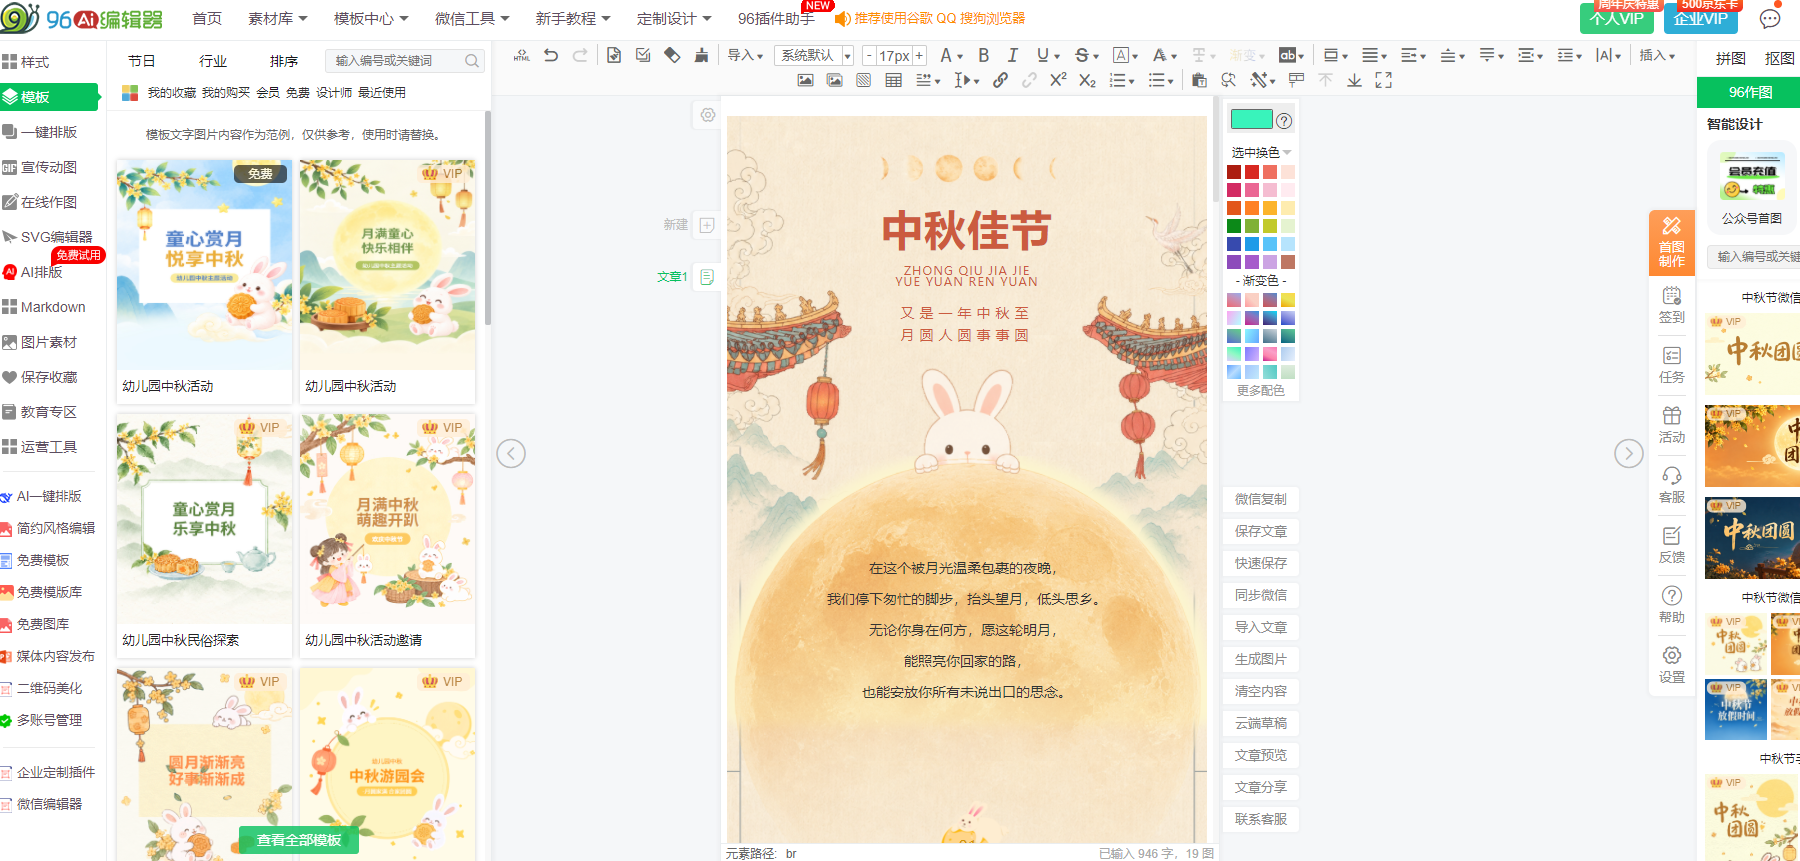Click the template search input field
Image resolution: width=1800 pixels, height=861 pixels.
[x=405, y=61]
